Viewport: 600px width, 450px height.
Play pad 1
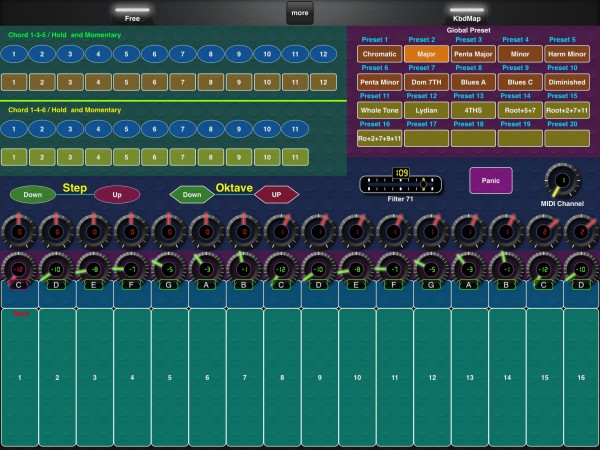click(x=20, y=377)
